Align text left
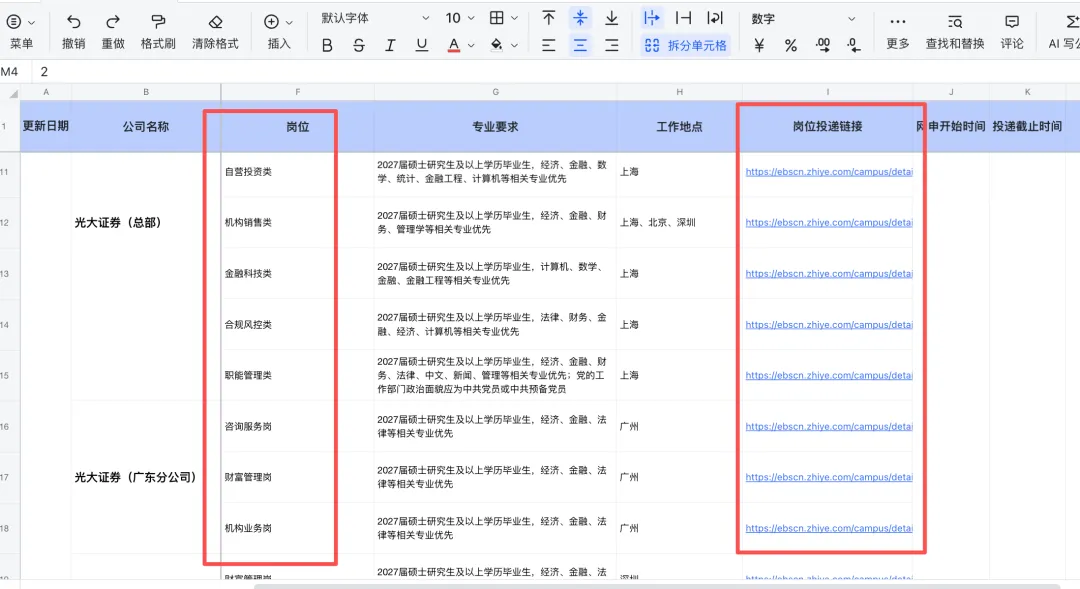The height and width of the screenshot is (589, 1080). (x=548, y=45)
